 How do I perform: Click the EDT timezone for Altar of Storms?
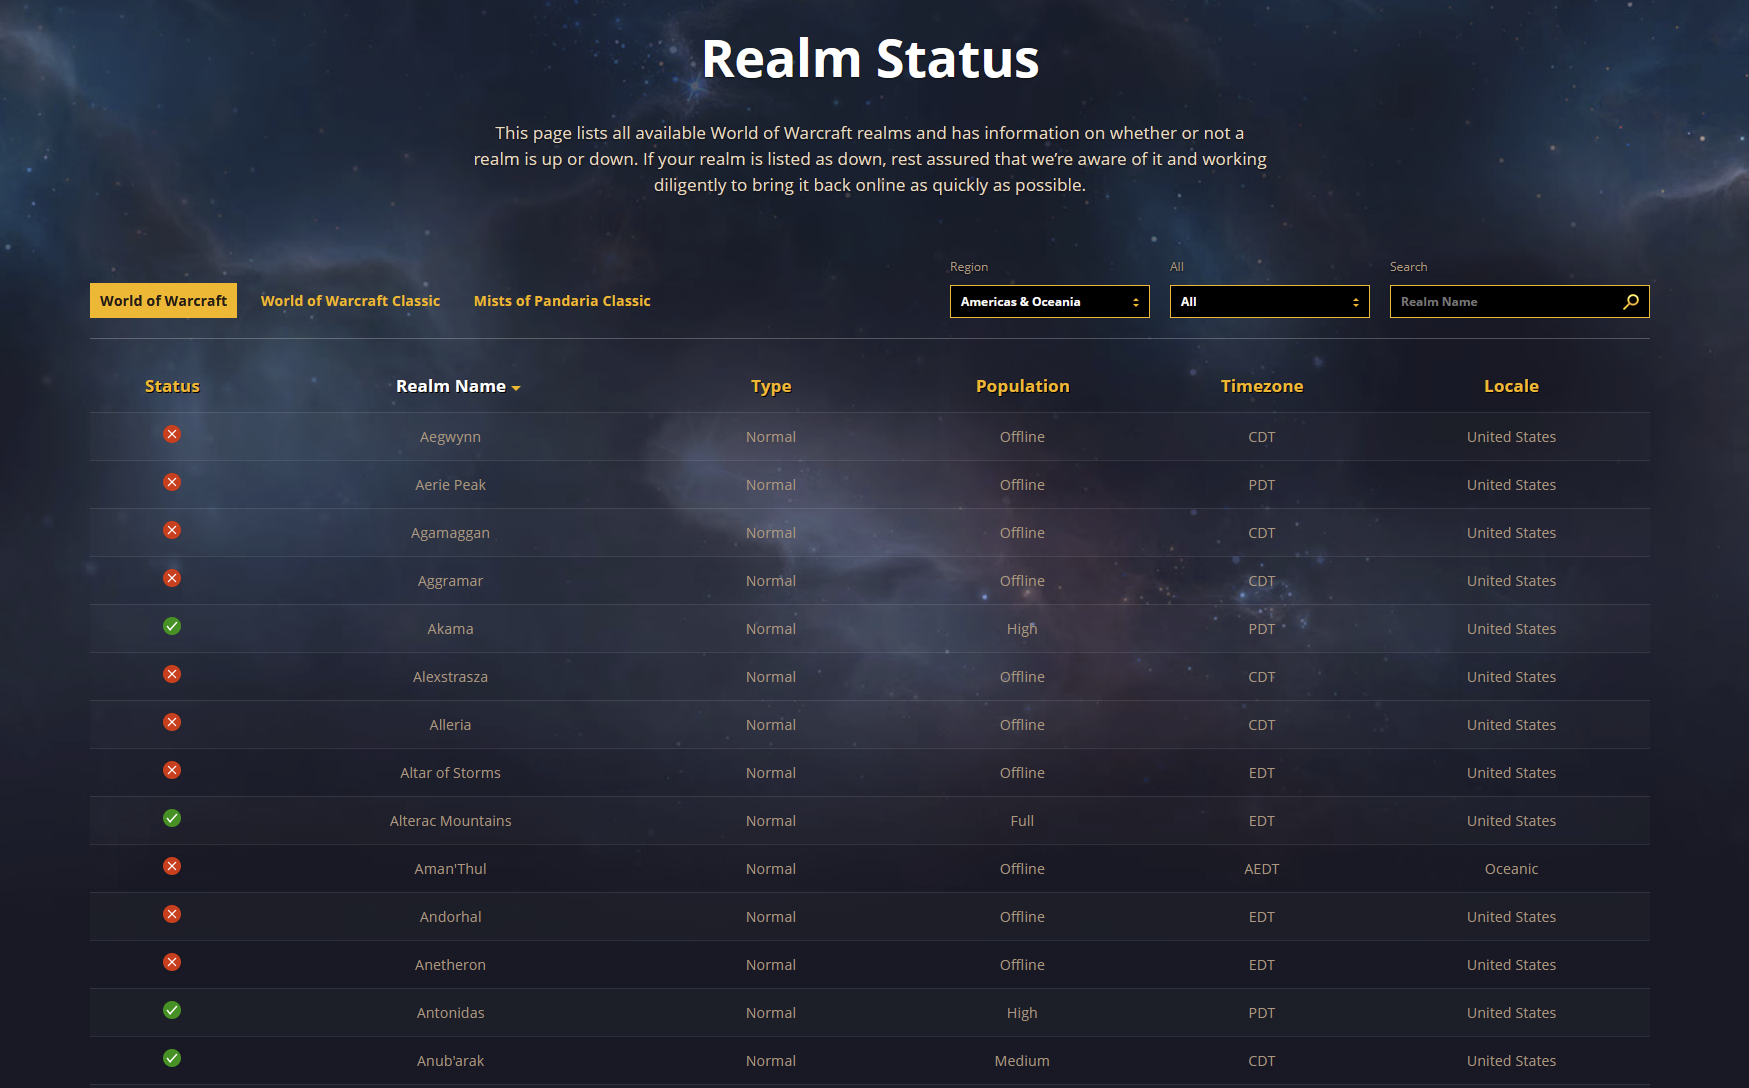point(1262,773)
